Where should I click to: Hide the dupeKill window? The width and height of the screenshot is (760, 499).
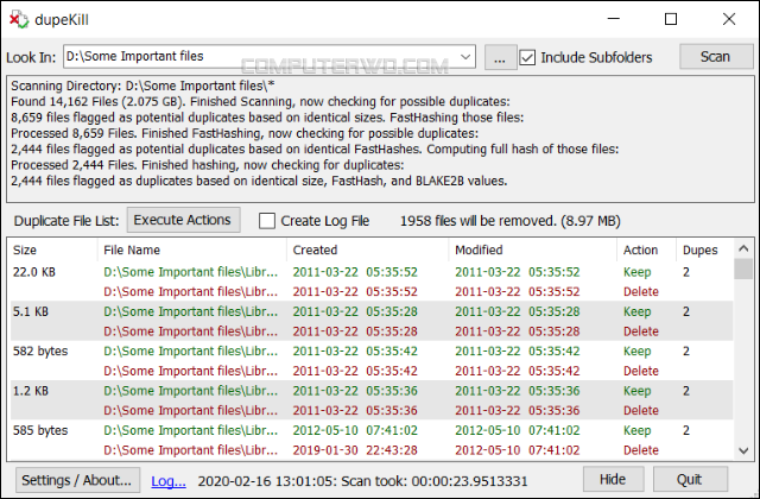coord(613,479)
